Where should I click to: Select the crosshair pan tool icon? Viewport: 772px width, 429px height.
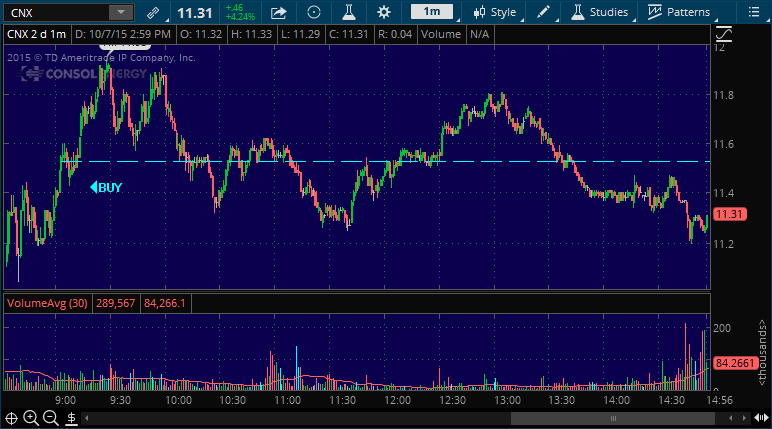click(x=11, y=419)
